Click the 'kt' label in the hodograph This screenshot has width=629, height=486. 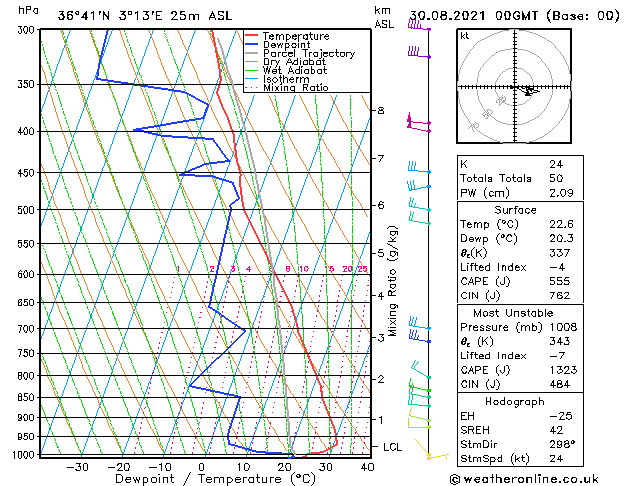pos(464,36)
